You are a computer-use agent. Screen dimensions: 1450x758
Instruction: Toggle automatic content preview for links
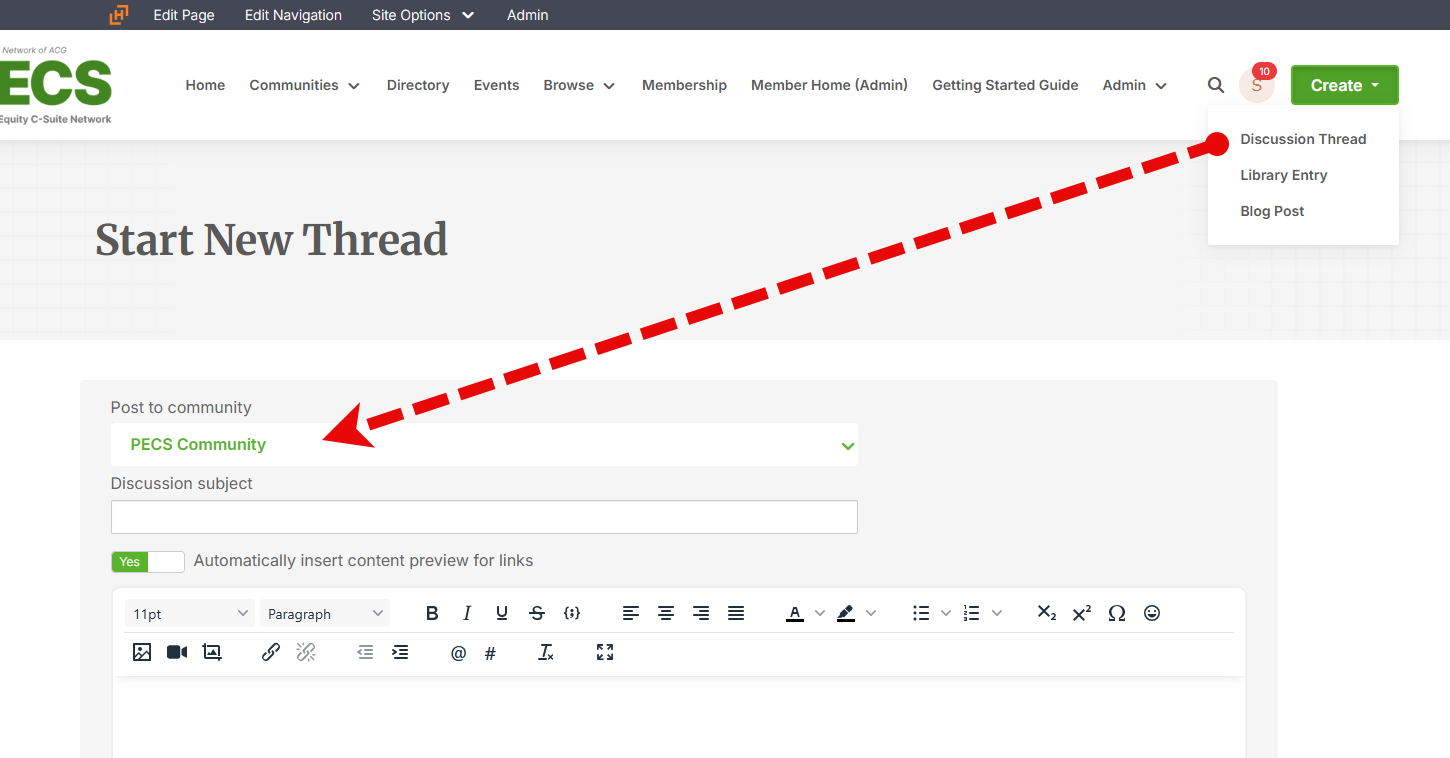click(x=148, y=561)
